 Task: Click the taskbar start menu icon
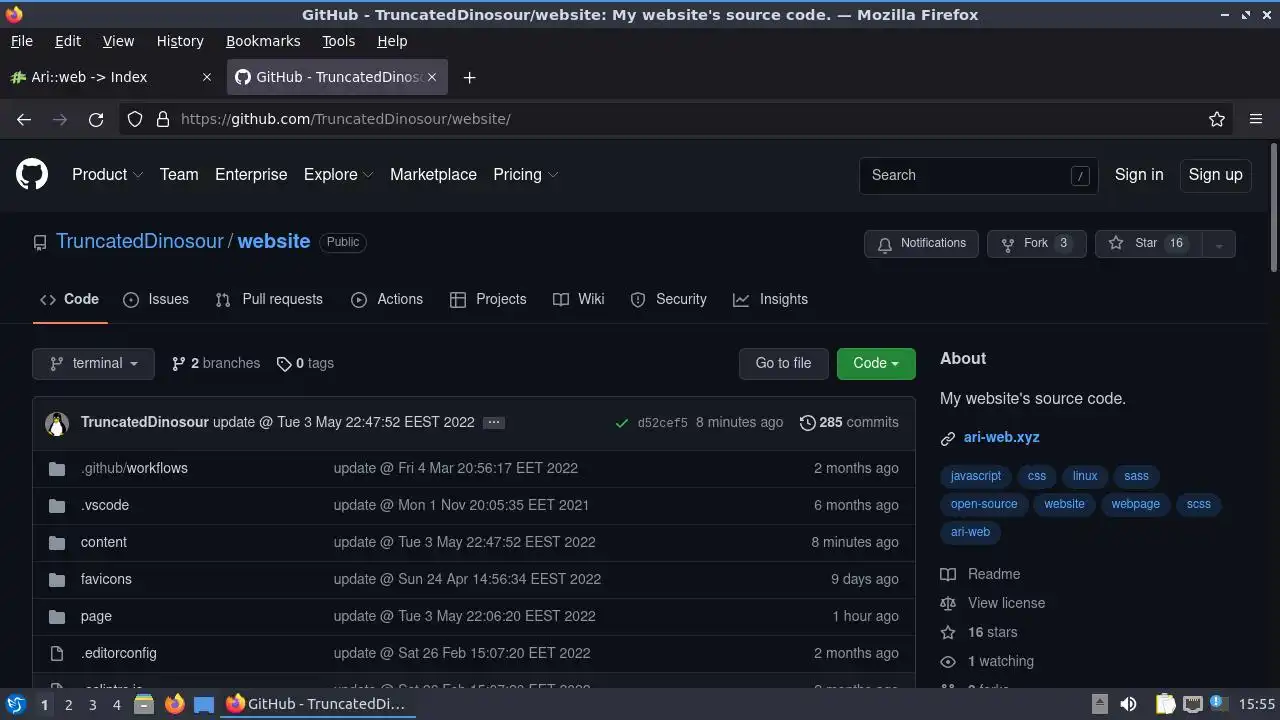click(15, 704)
